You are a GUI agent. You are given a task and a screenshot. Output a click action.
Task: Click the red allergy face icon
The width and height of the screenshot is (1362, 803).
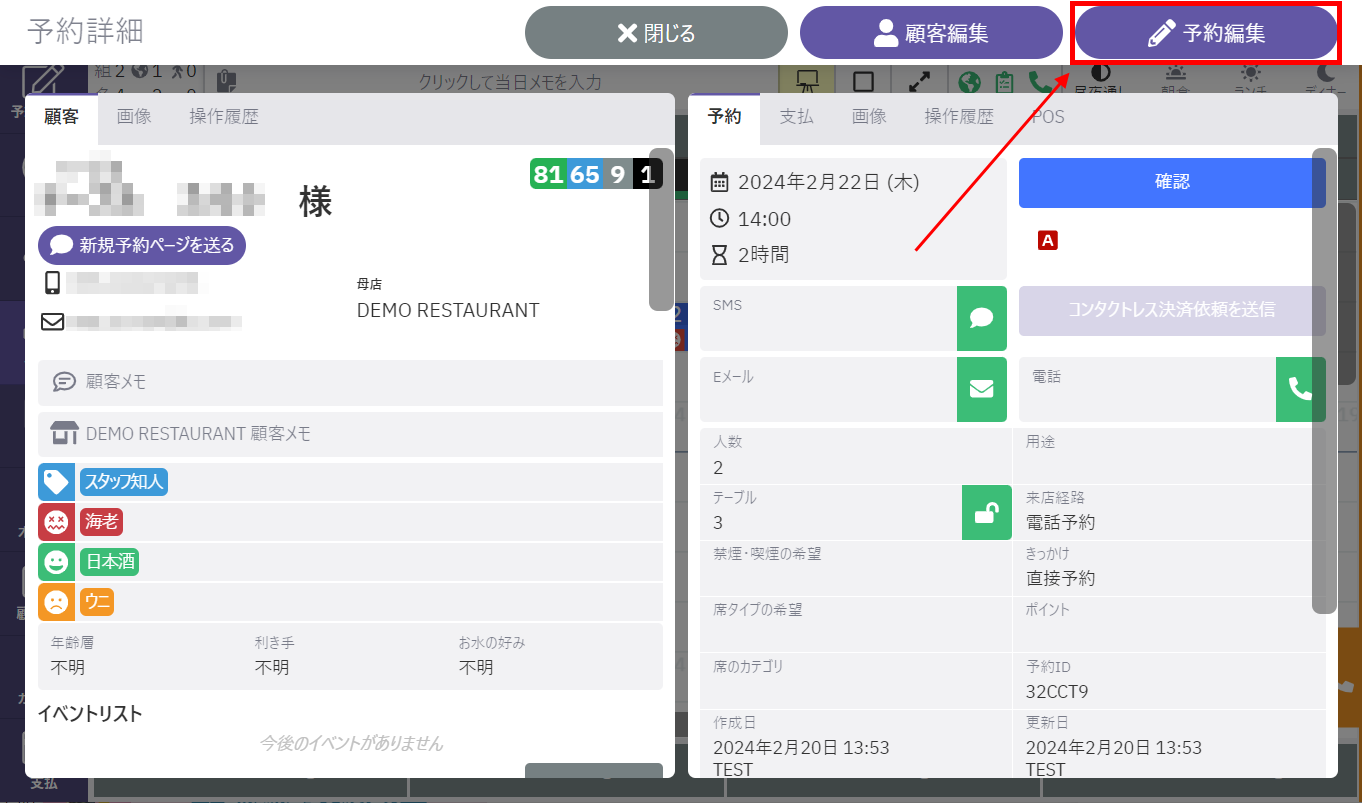click(56, 522)
